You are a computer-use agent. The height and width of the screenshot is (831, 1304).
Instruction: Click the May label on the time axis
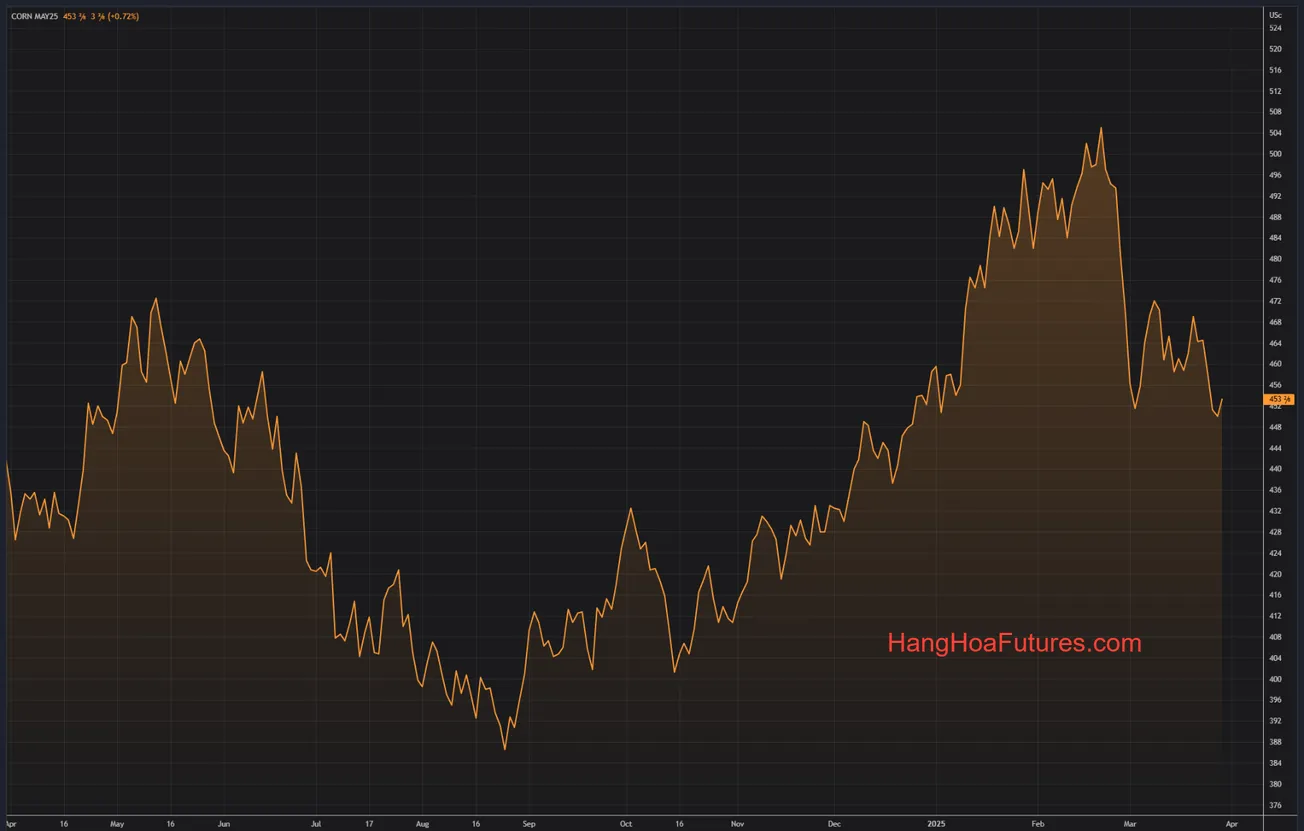tap(117, 823)
